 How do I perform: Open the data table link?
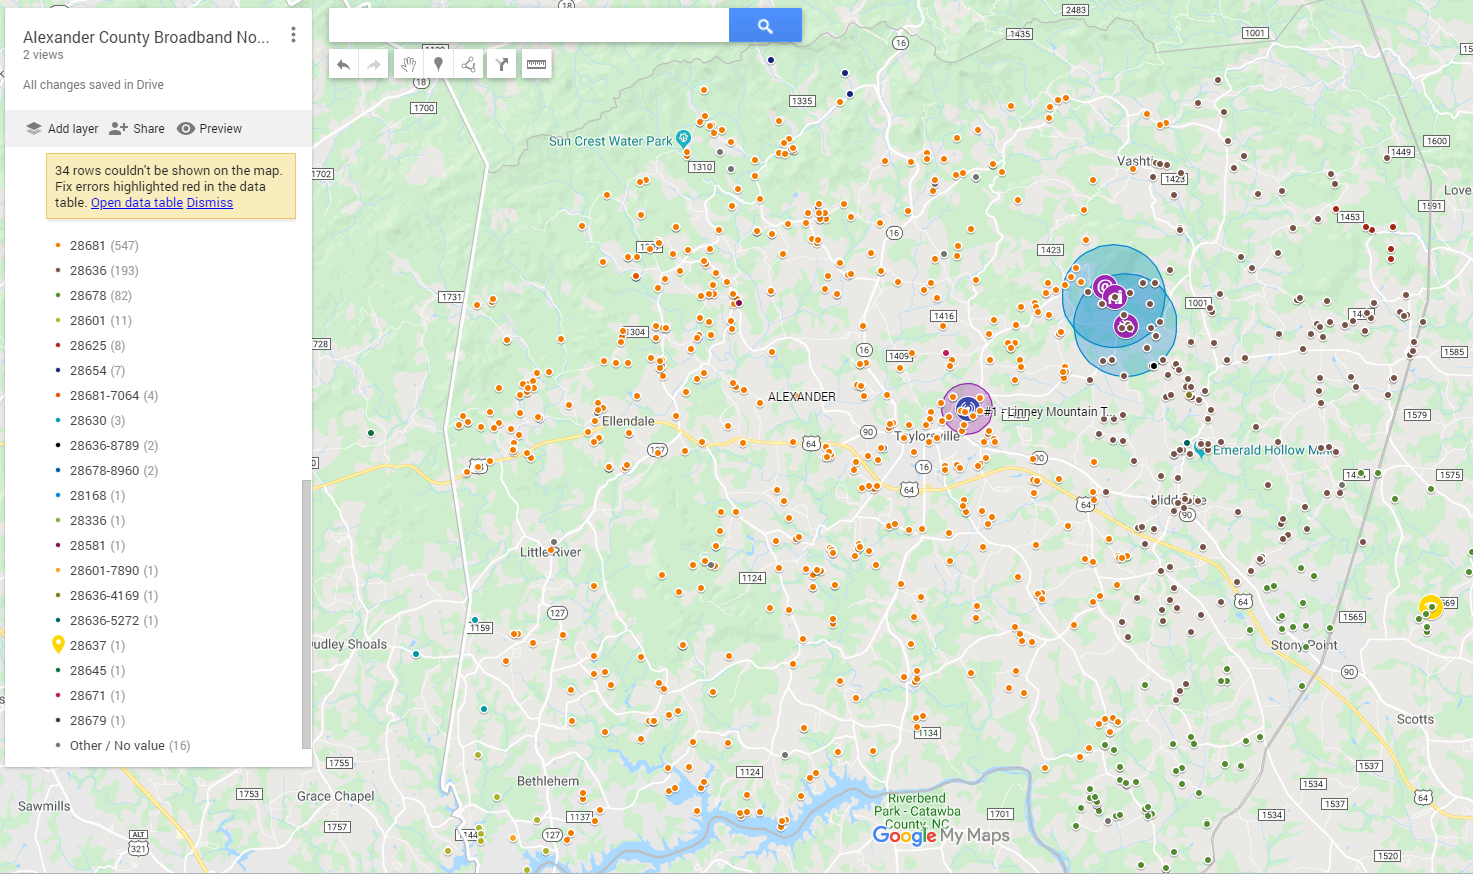coord(137,203)
